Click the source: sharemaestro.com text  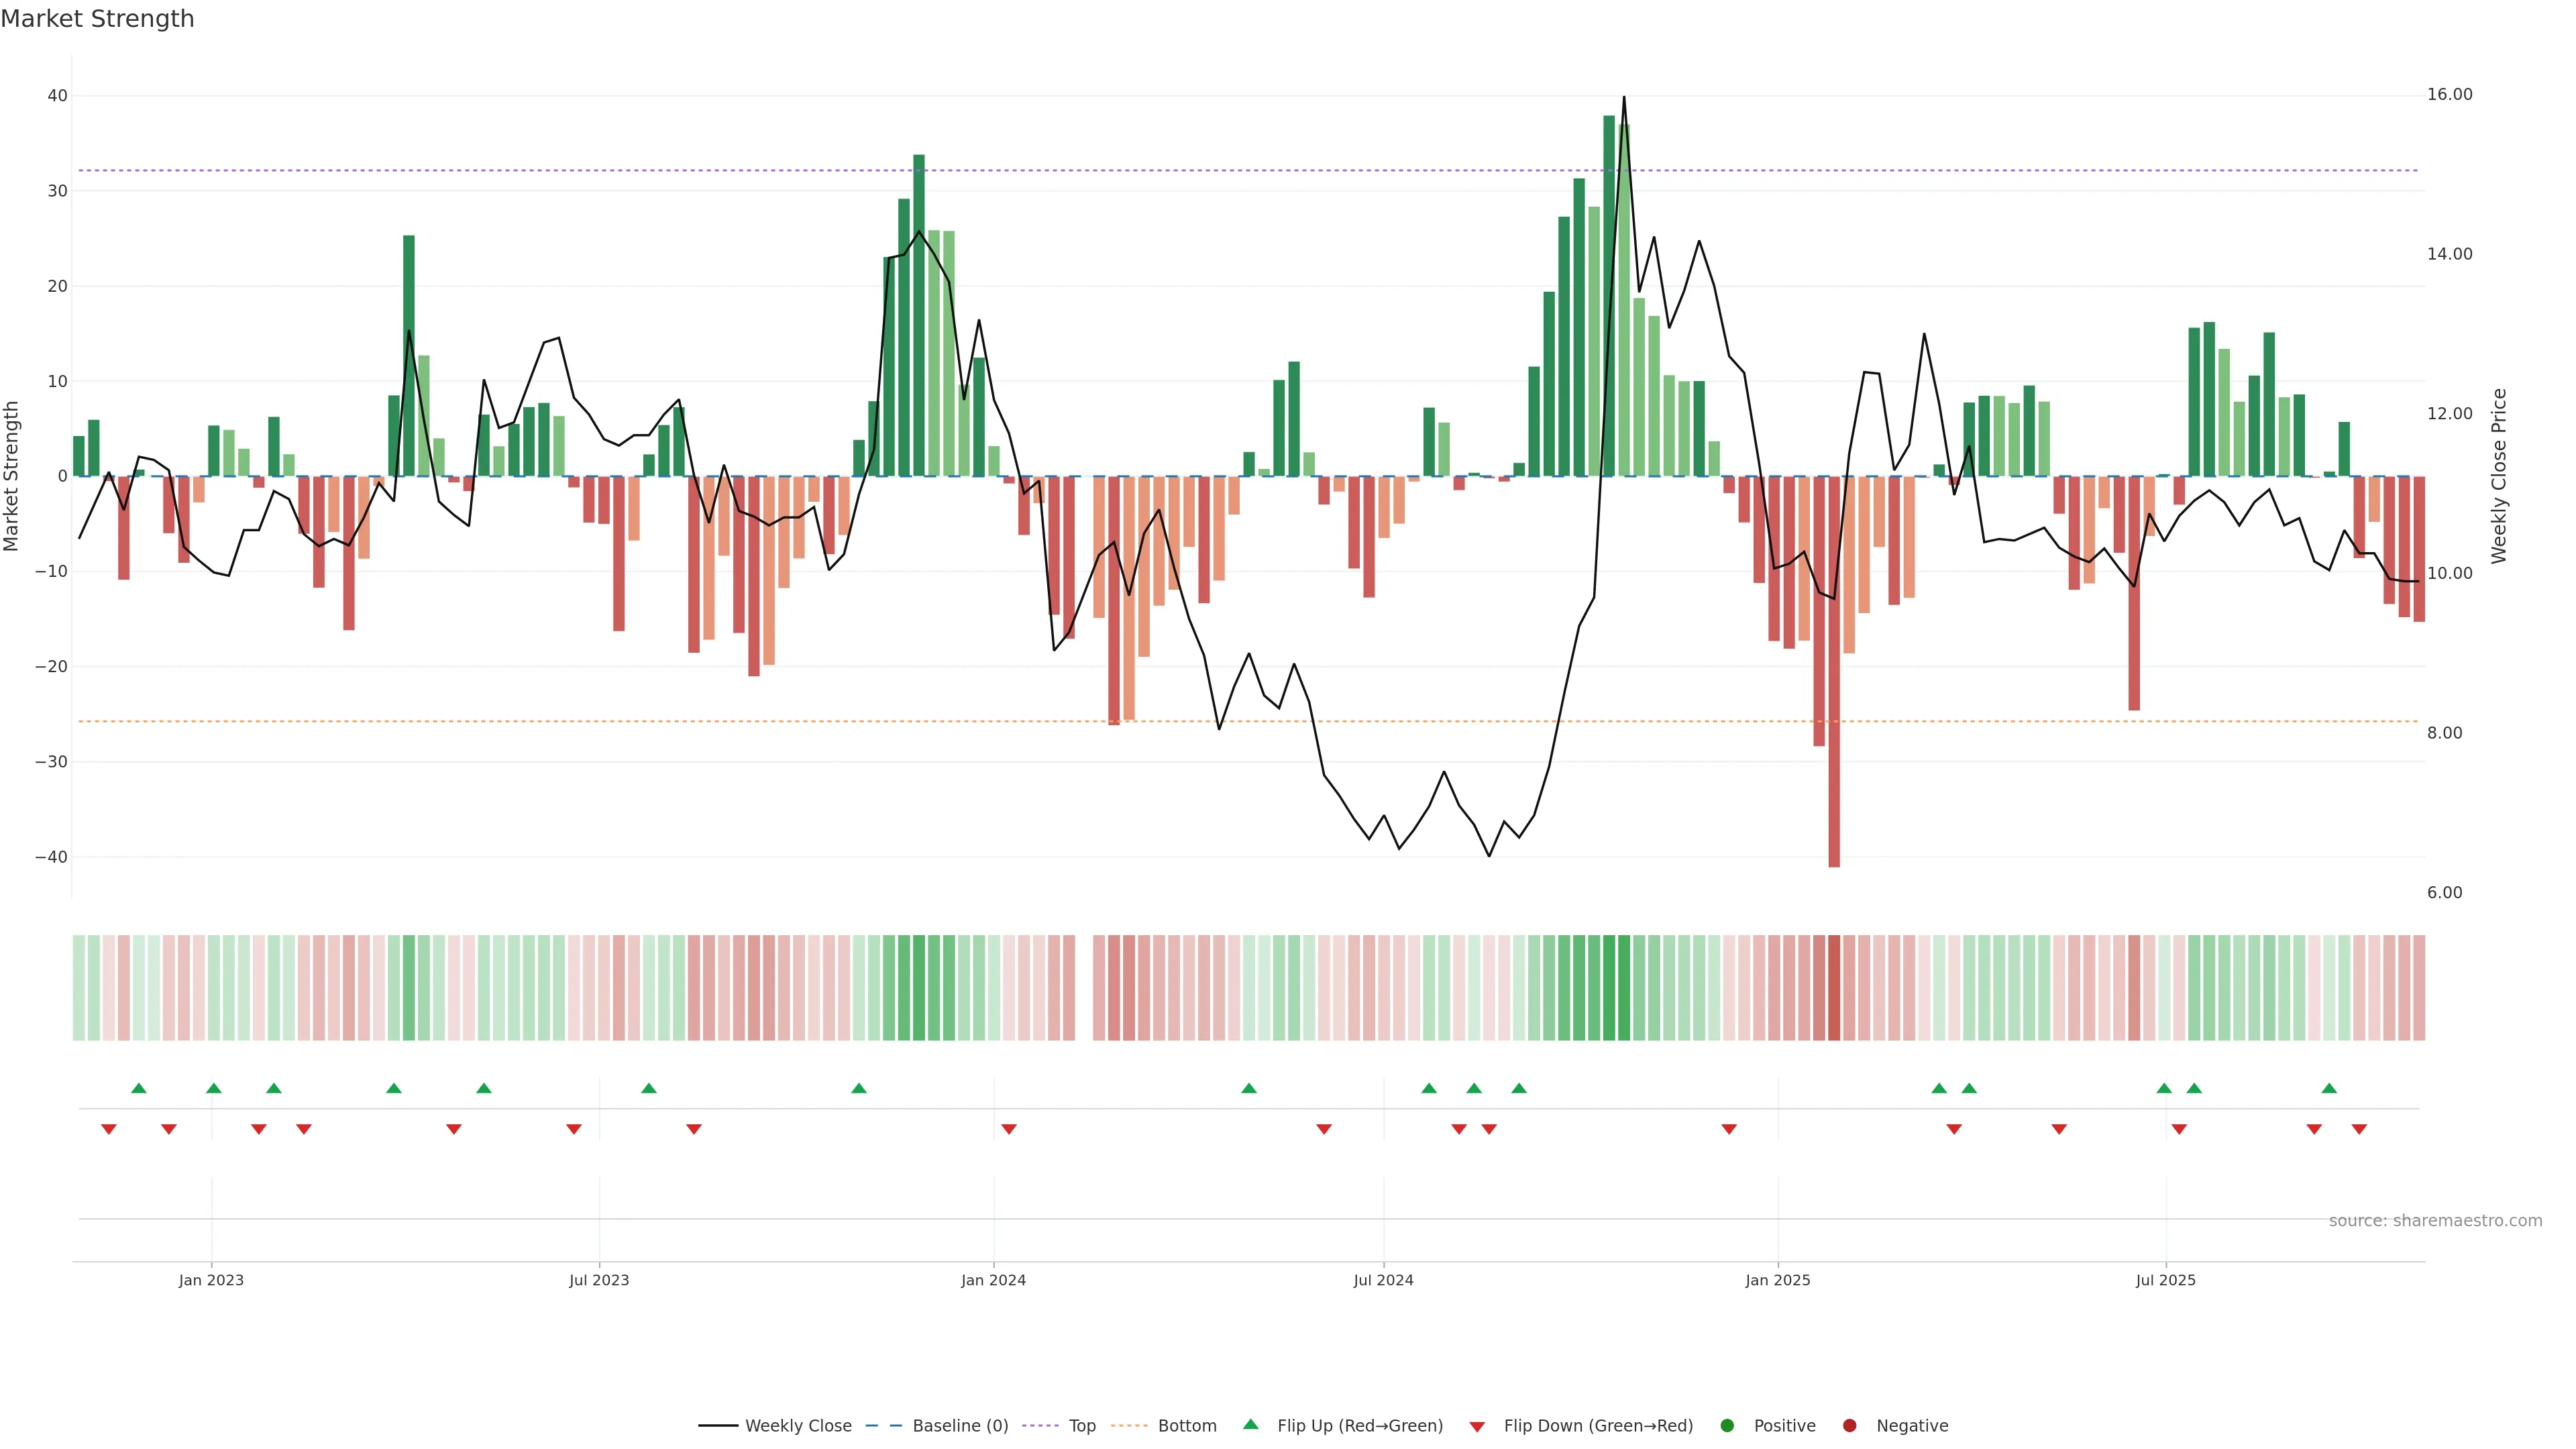pyautogui.click(x=2435, y=1220)
